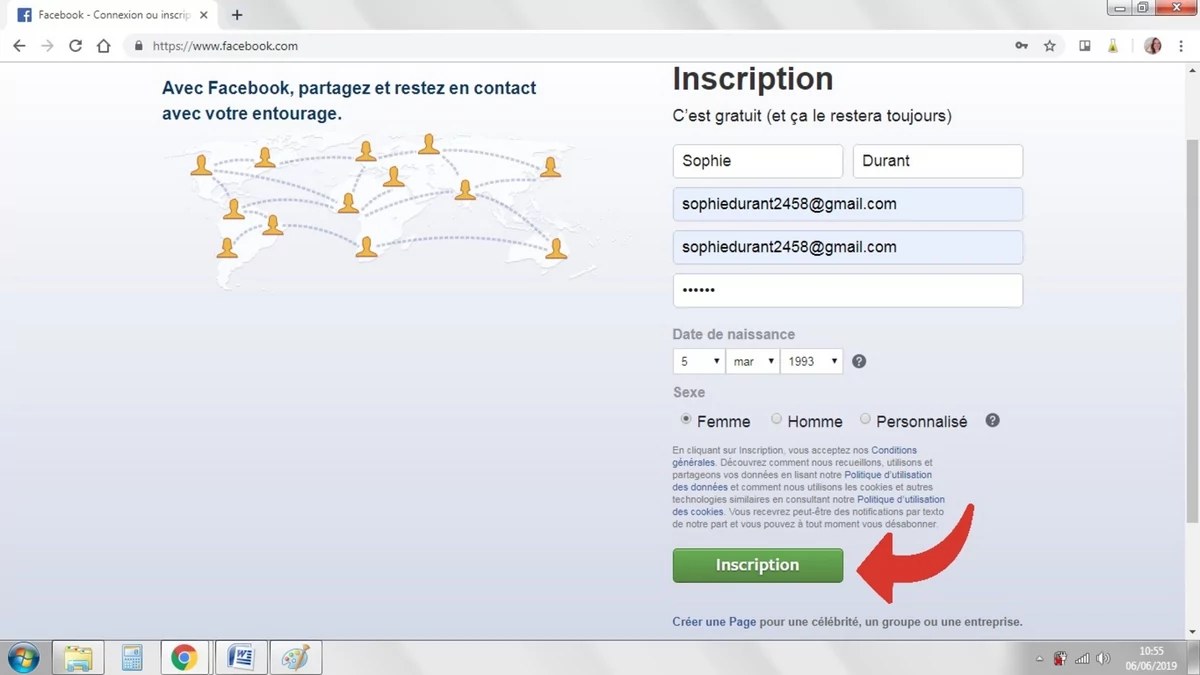Open the saved password key icon
Image resolution: width=1200 pixels, height=675 pixels.
click(1021, 46)
